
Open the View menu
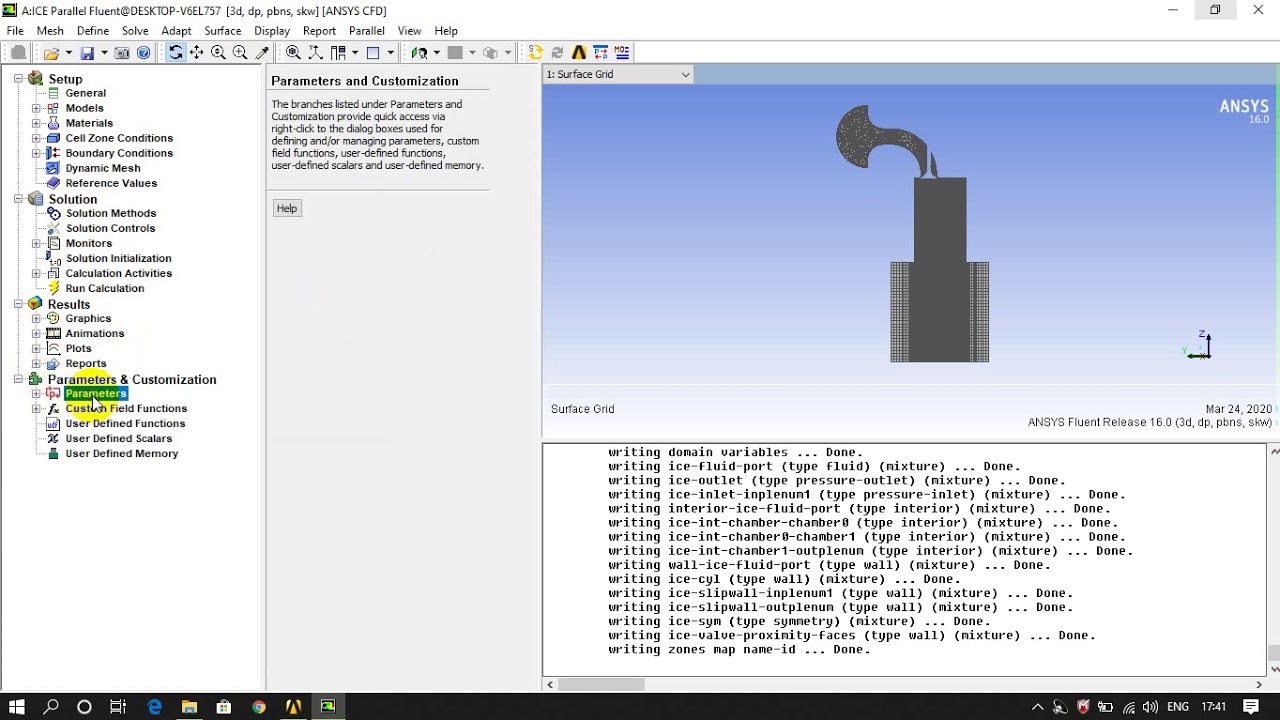409,31
